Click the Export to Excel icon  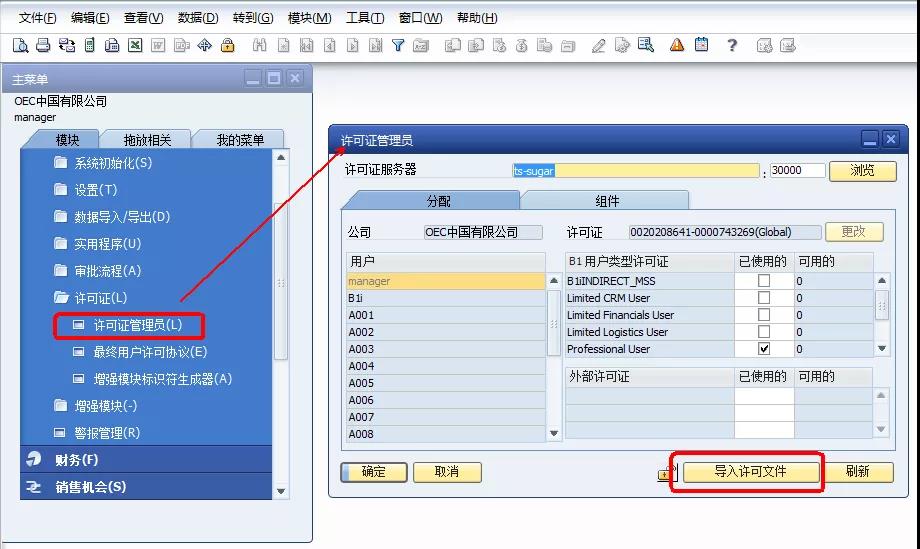point(135,45)
